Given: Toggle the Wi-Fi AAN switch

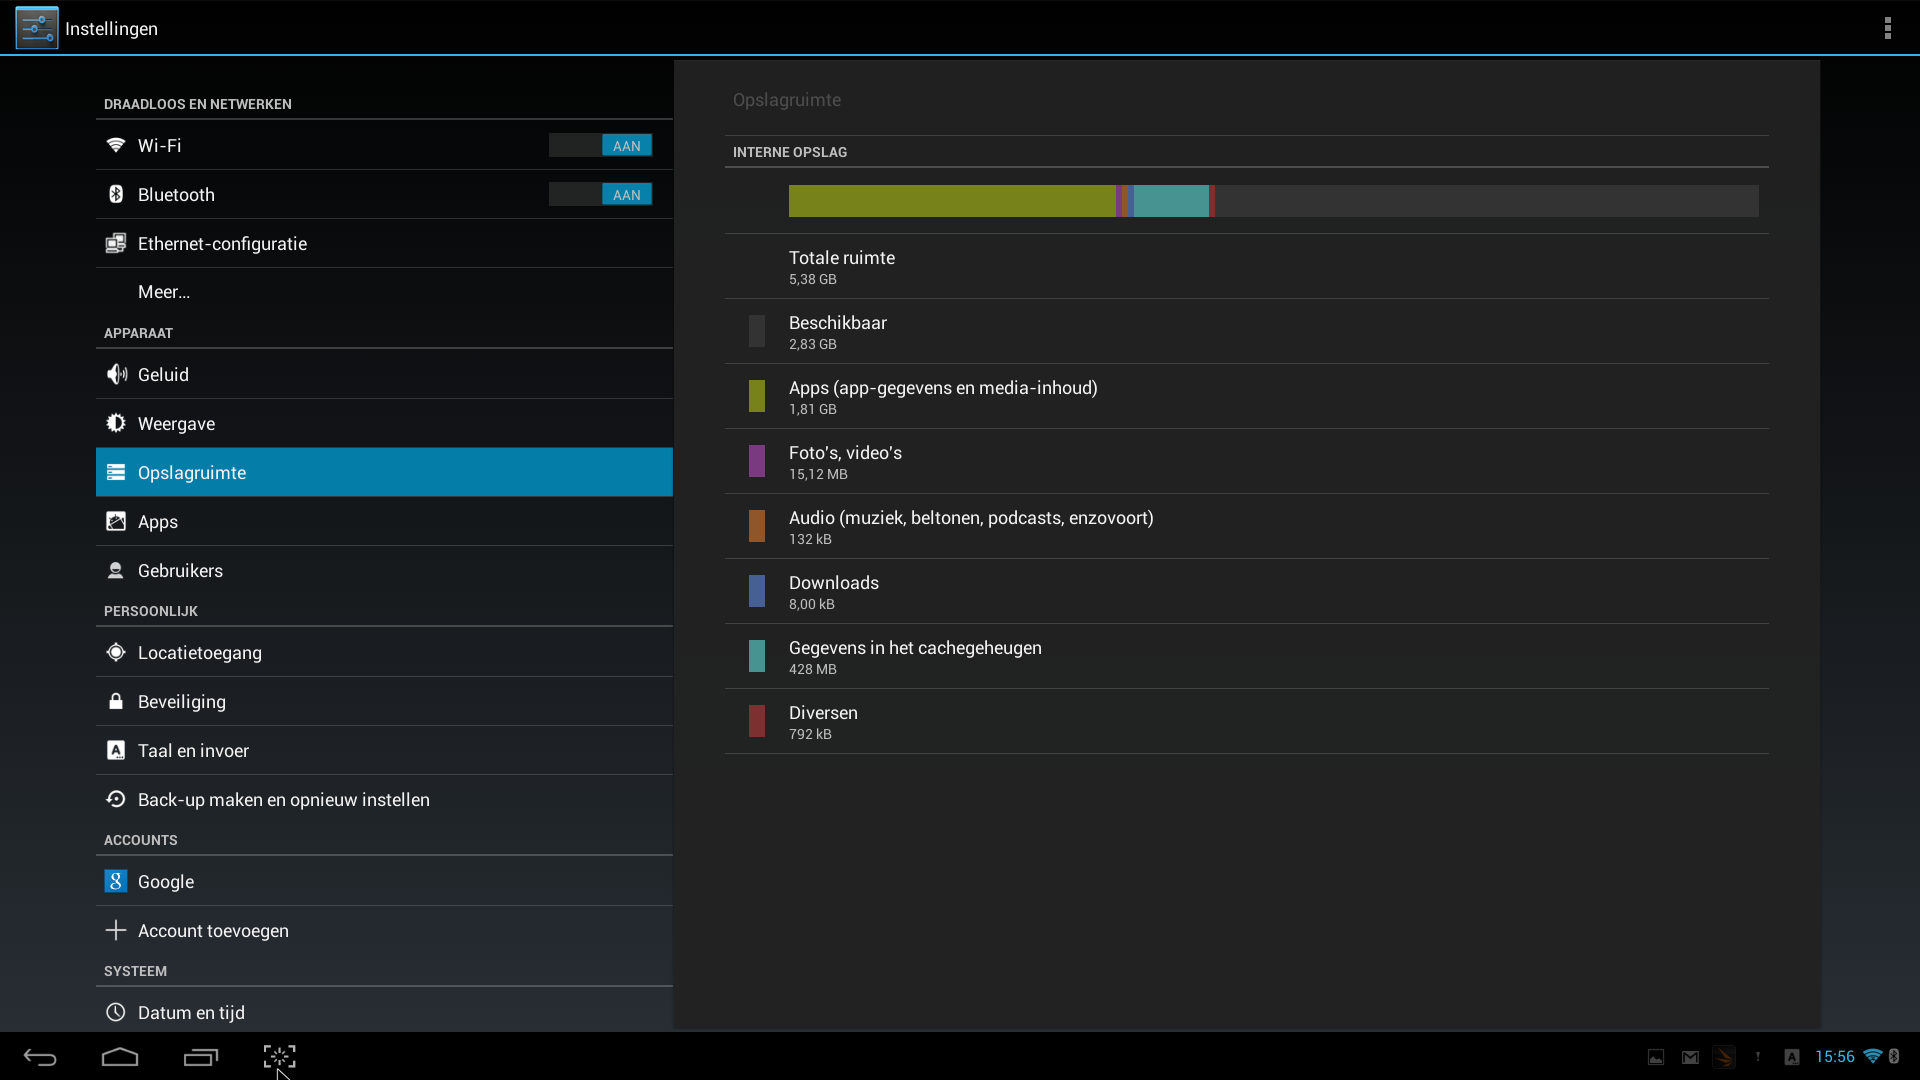Looking at the screenshot, I should [600, 145].
